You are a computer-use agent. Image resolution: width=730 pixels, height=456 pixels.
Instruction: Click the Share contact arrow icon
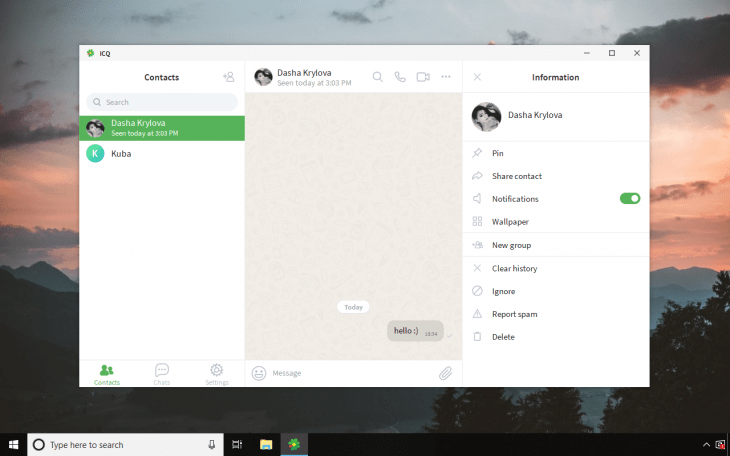pyautogui.click(x=477, y=176)
